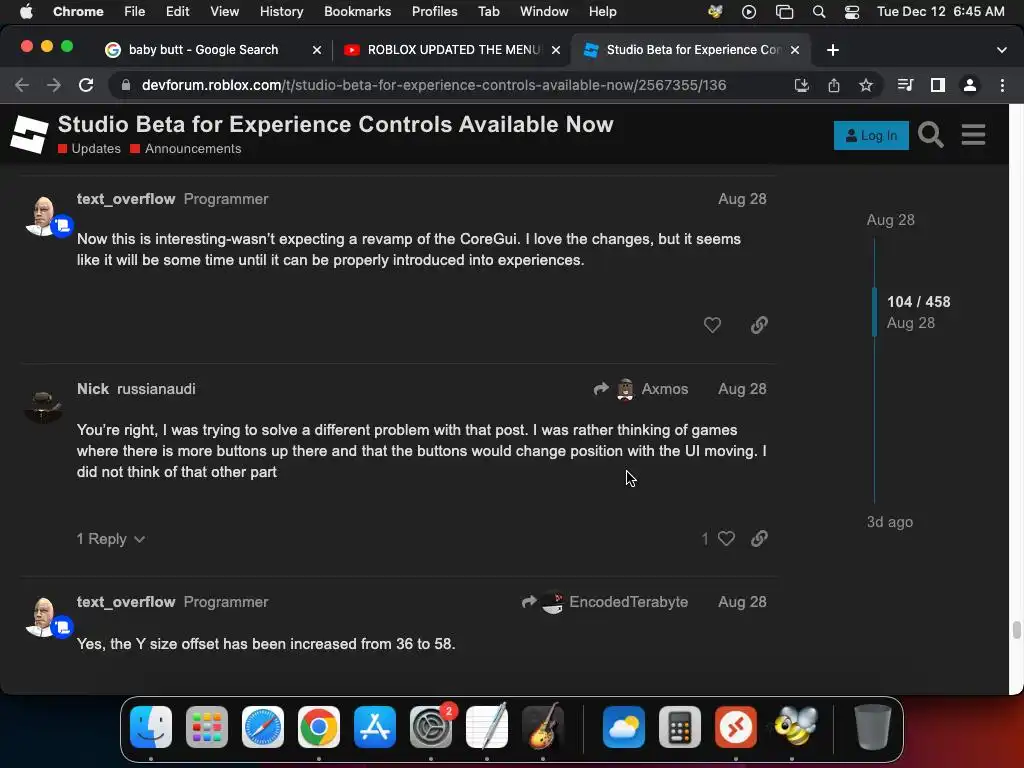Switch to baby butt Google Search tab
The height and width of the screenshot is (768, 1024).
coord(204,50)
